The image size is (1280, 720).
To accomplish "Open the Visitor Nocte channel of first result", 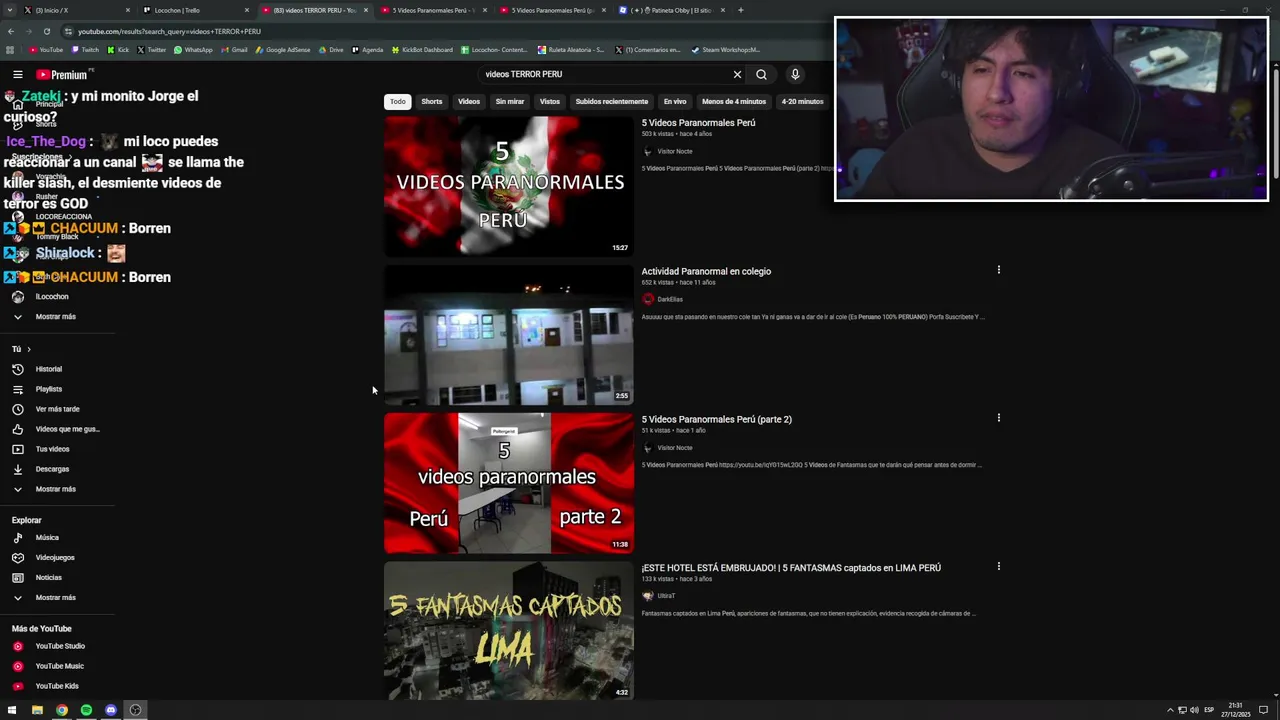I will coord(675,152).
